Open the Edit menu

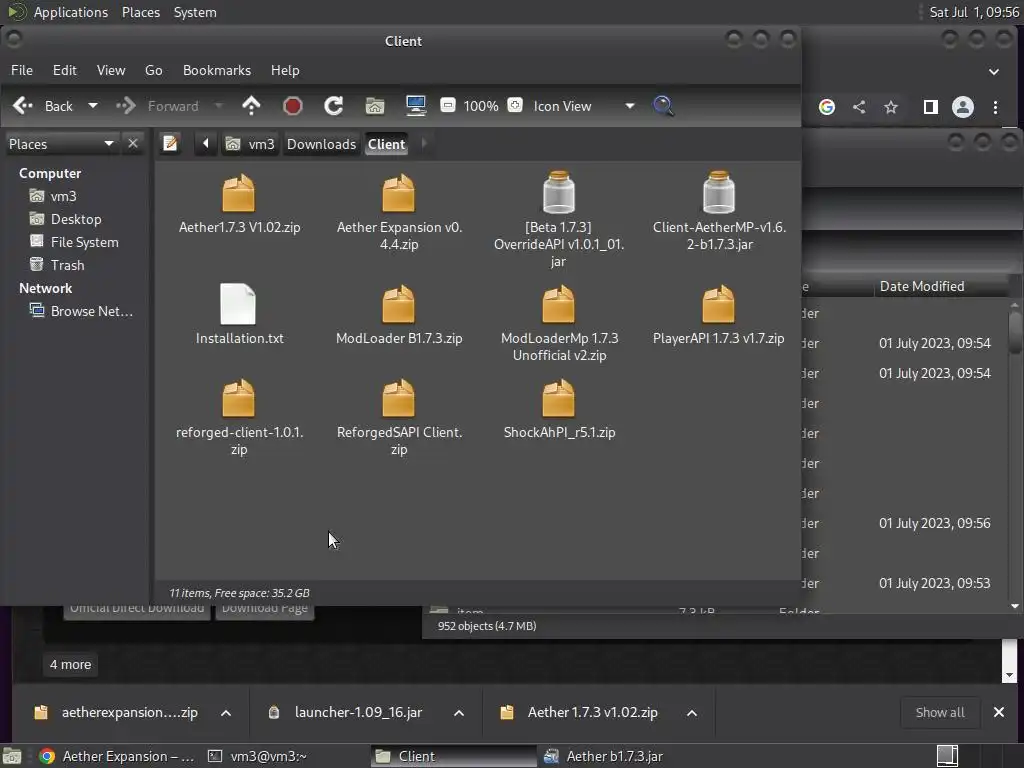(x=65, y=70)
